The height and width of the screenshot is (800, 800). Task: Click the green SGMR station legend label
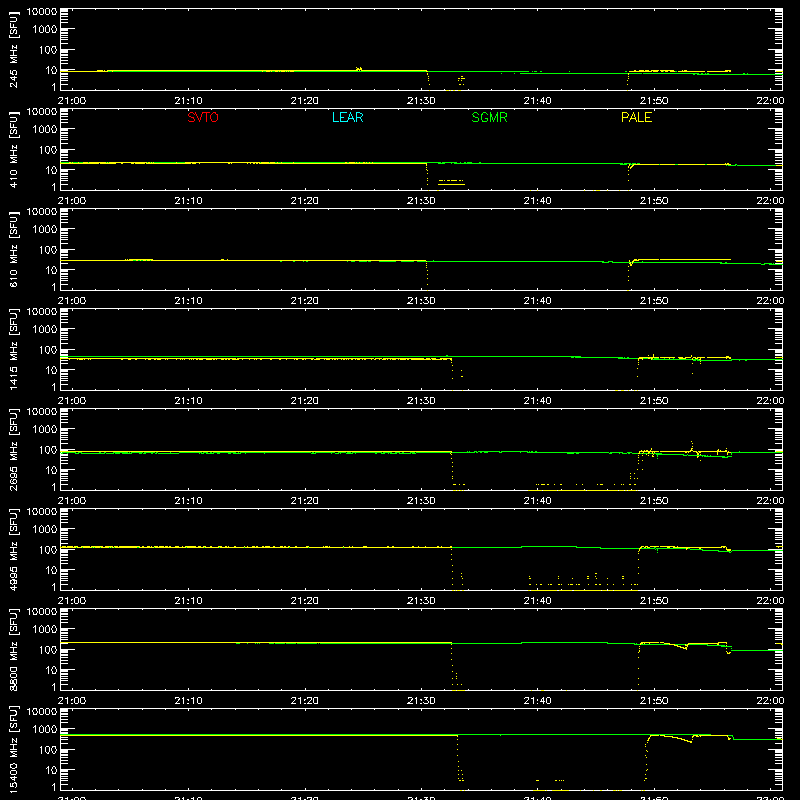[489, 117]
